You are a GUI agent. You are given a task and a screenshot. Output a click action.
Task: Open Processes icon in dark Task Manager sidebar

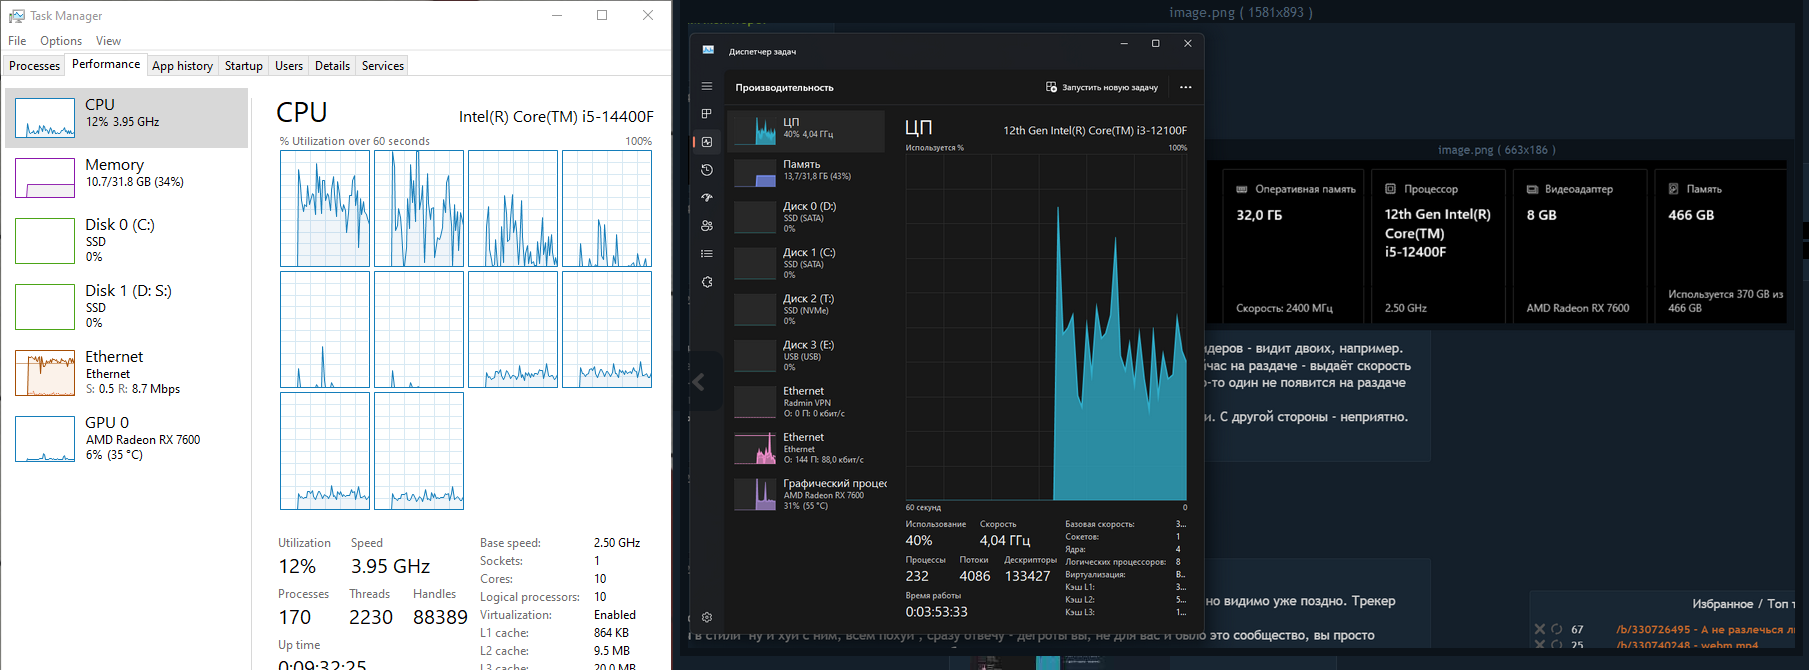point(706,114)
